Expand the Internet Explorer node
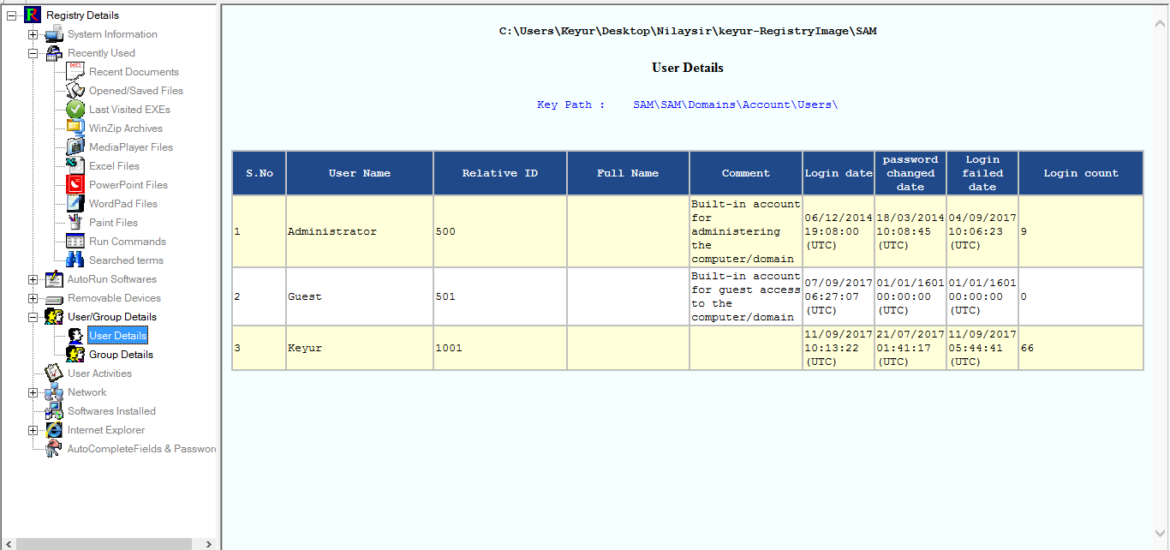1170x550 pixels. pyautogui.click(x=33, y=430)
